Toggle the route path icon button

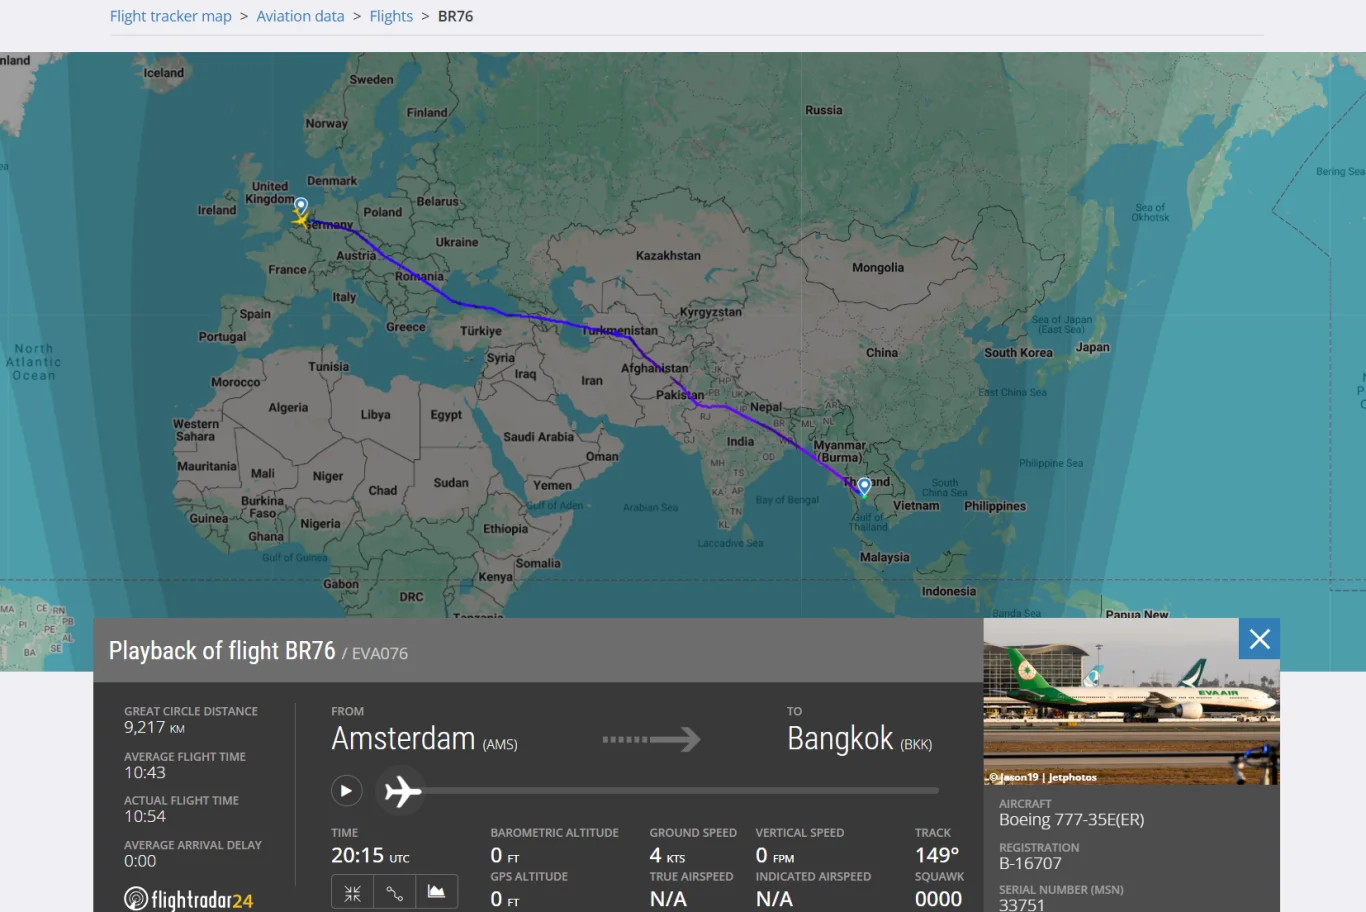(x=395, y=892)
